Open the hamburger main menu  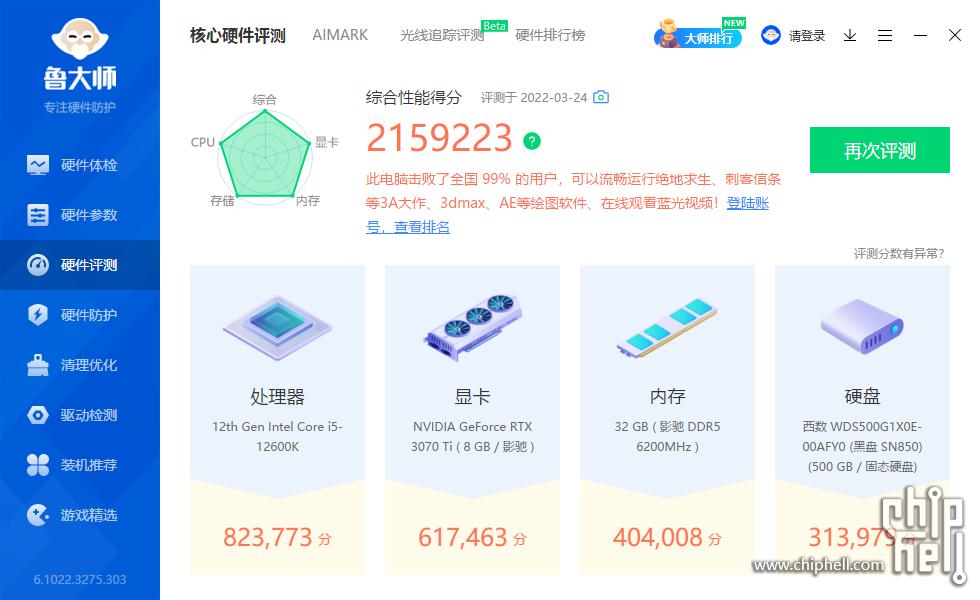[x=884, y=36]
